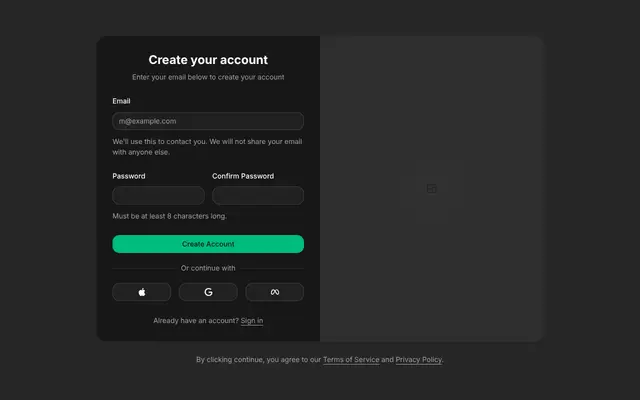Viewport: 640px width, 400px height.
Task: Continue with Google icon button
Action: click(208, 292)
